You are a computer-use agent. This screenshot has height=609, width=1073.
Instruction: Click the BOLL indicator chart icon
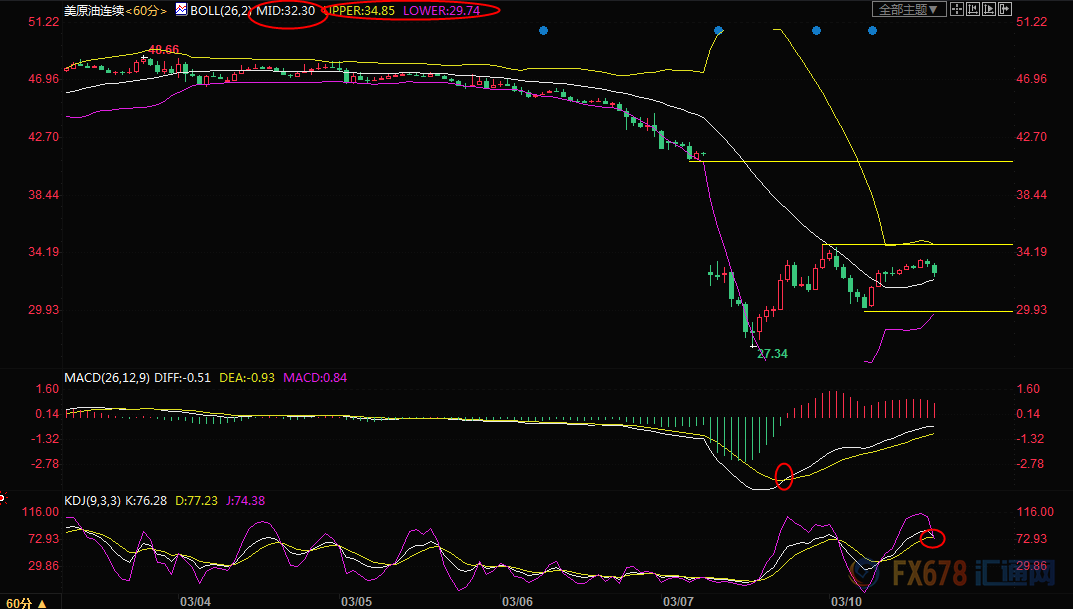pyautogui.click(x=181, y=10)
